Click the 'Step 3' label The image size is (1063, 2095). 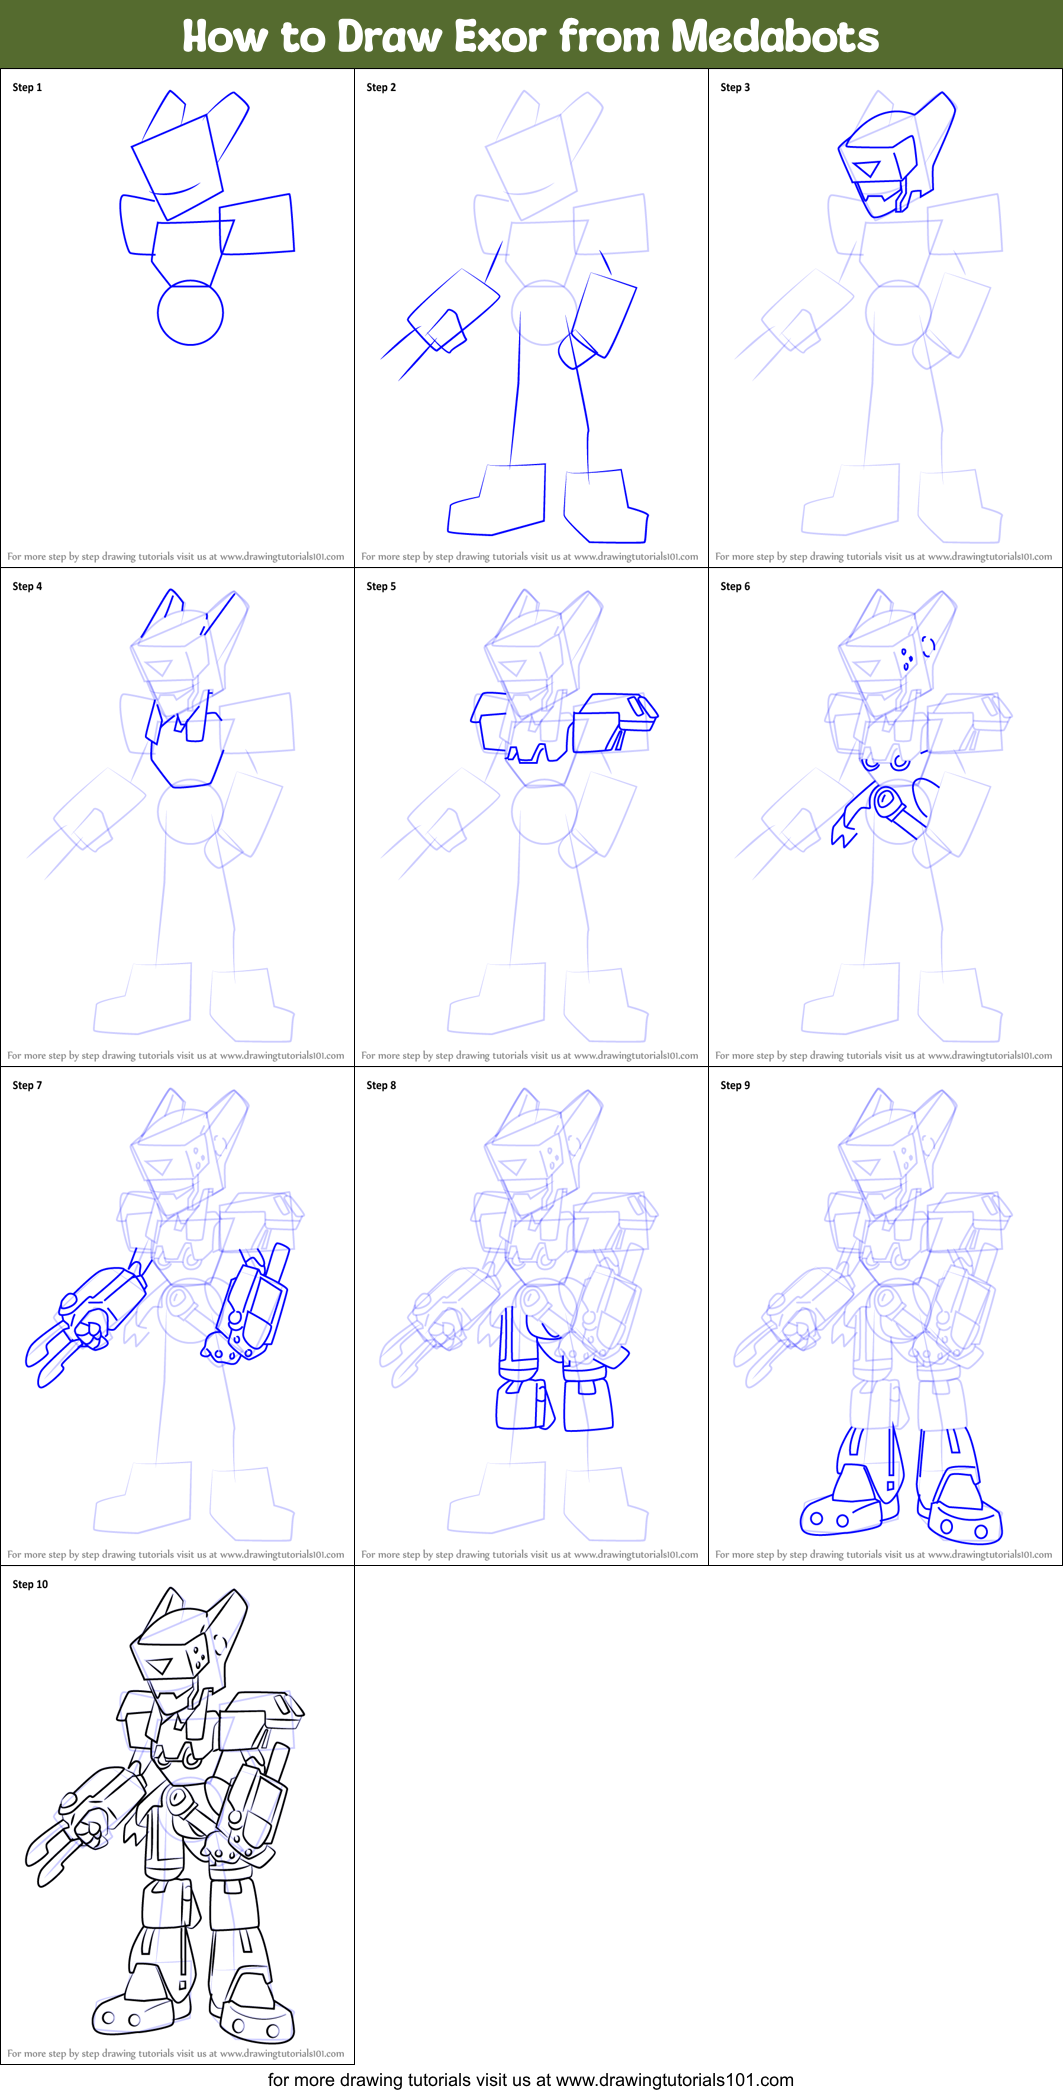735,88
